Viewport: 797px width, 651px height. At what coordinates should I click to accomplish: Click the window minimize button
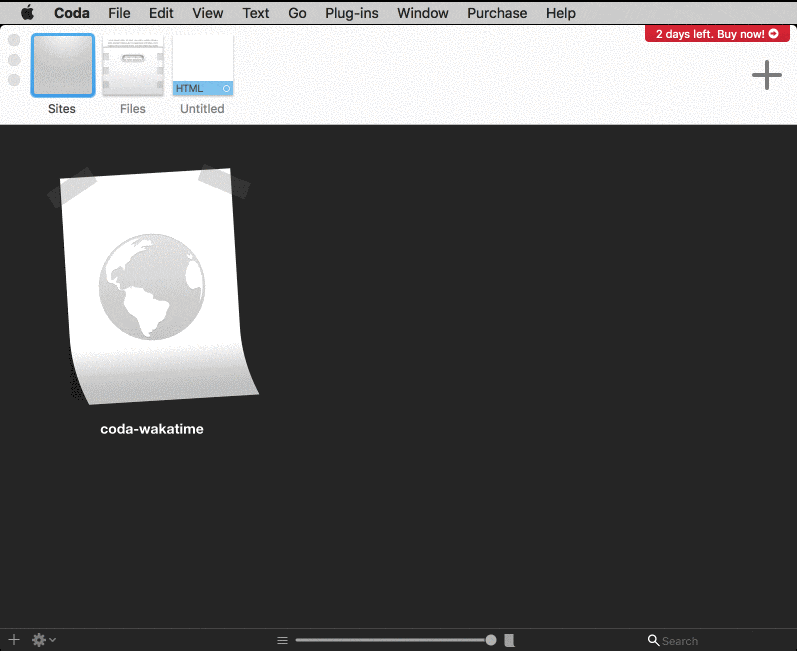[x=14, y=60]
